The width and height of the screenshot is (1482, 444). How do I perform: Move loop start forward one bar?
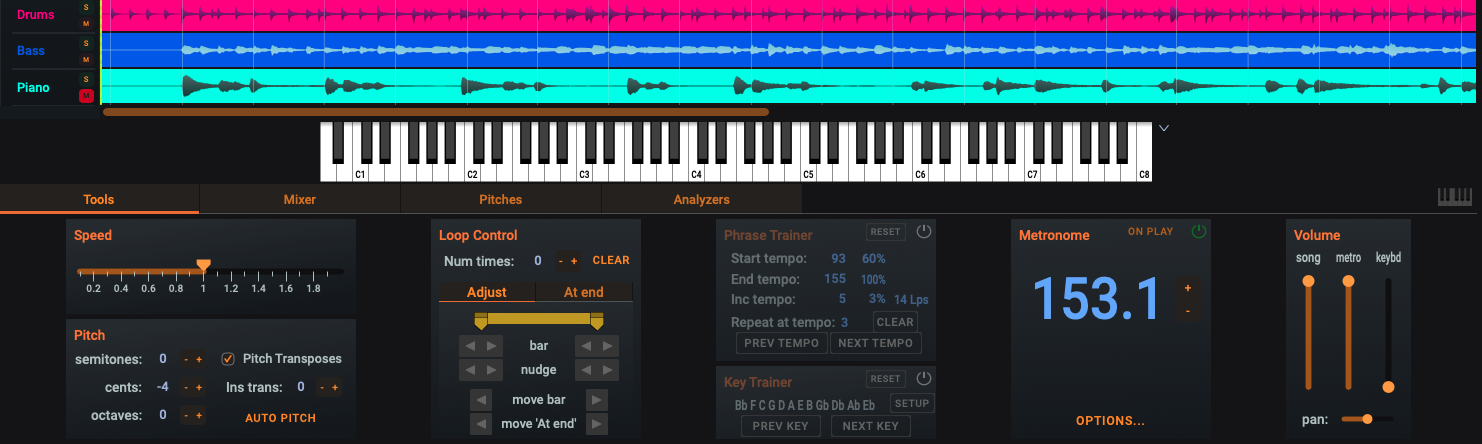(x=492, y=346)
